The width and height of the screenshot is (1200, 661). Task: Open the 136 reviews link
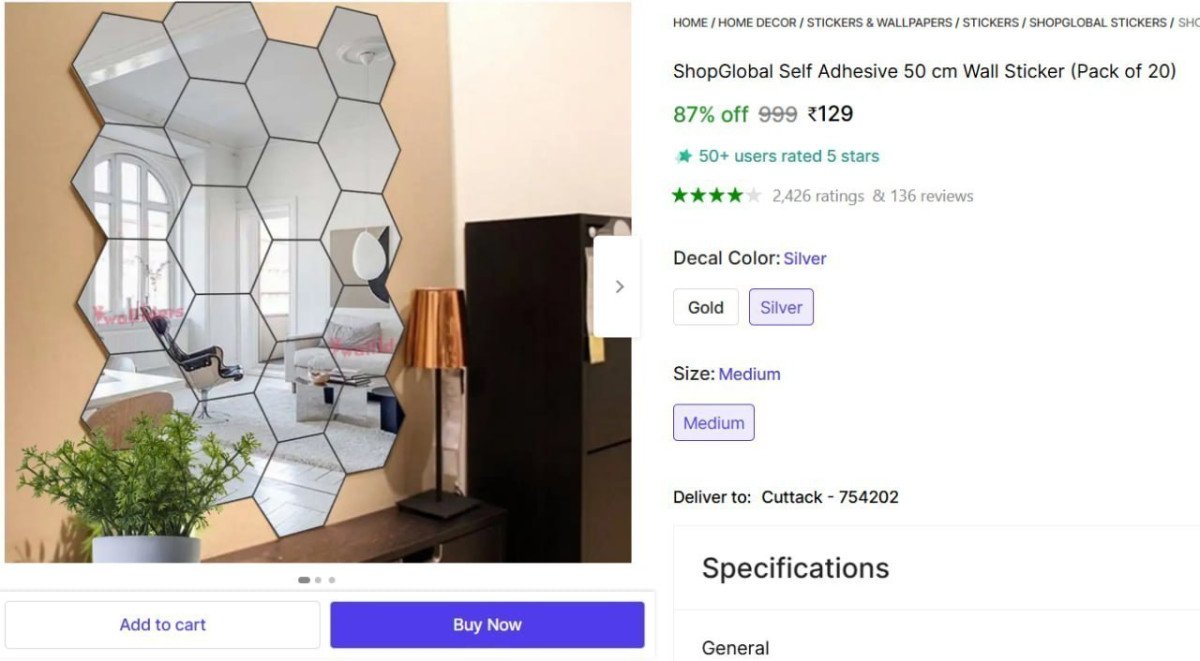(931, 196)
